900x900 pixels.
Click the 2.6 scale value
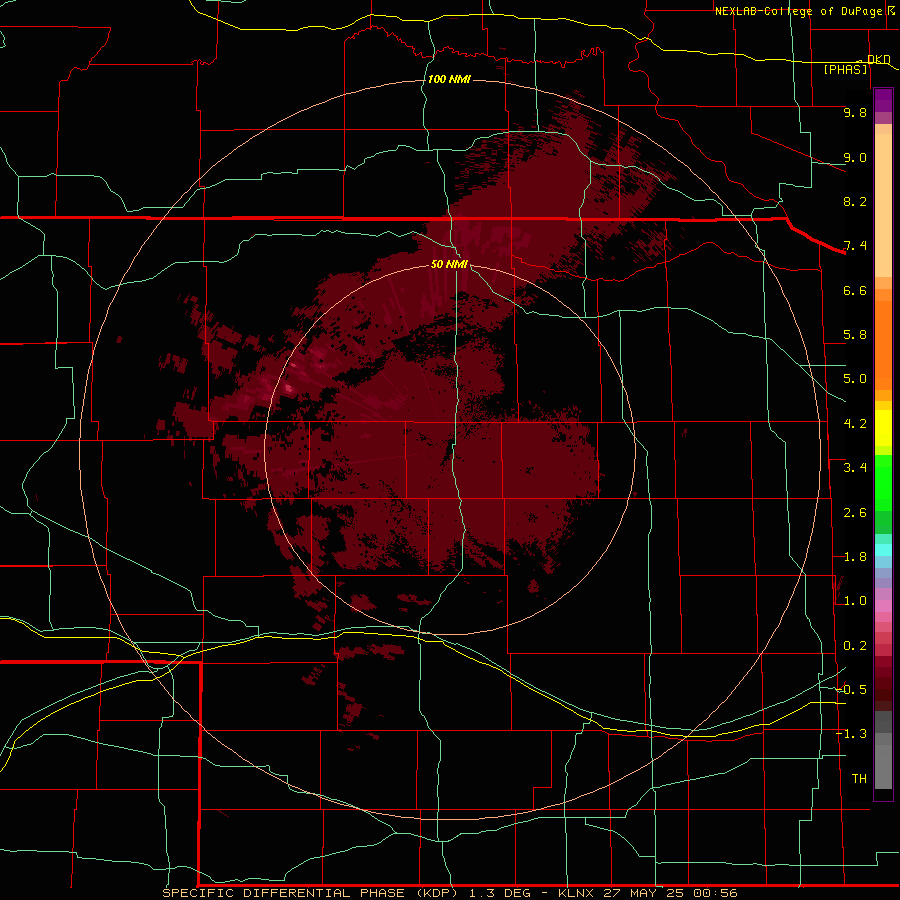click(855, 513)
